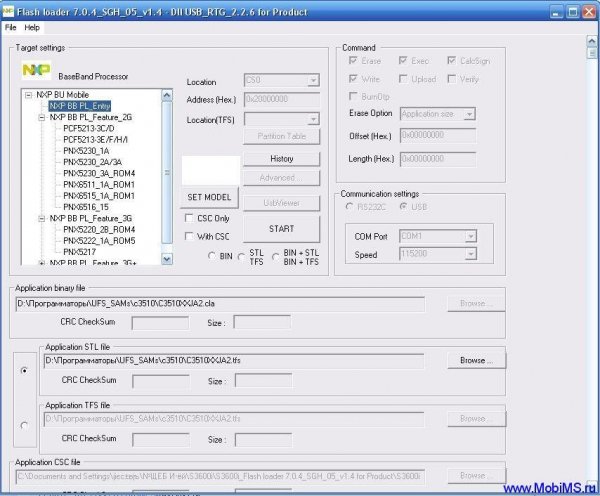This screenshot has height=496, width=600.
Task: Toggle the Verify checkbox
Action: [452, 78]
